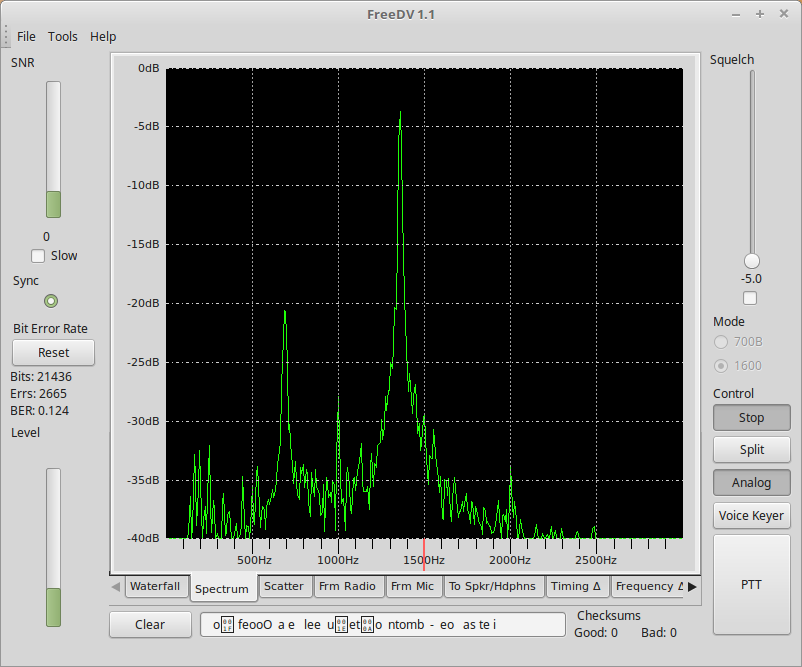Switch to the Waterfall tab
802x667 pixels.
(x=155, y=586)
